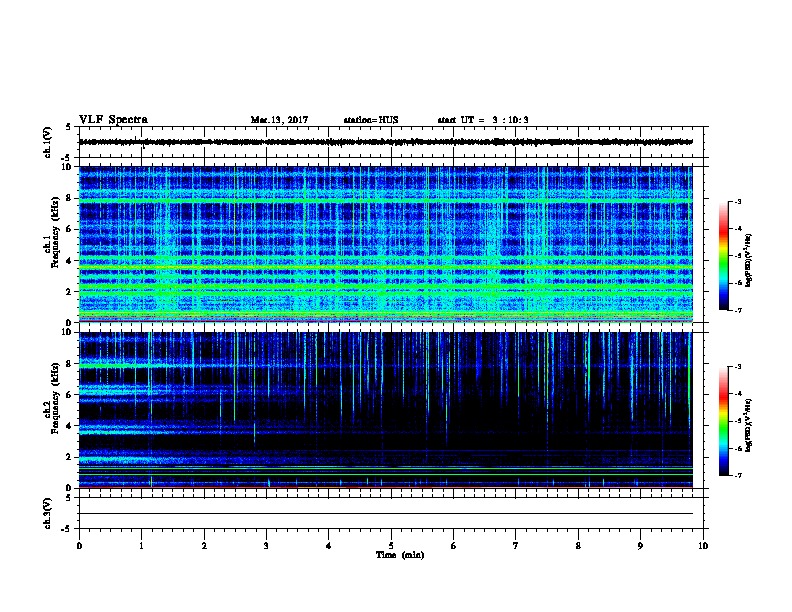
Task: Click time axis tick label "5"
Action: click(391, 546)
